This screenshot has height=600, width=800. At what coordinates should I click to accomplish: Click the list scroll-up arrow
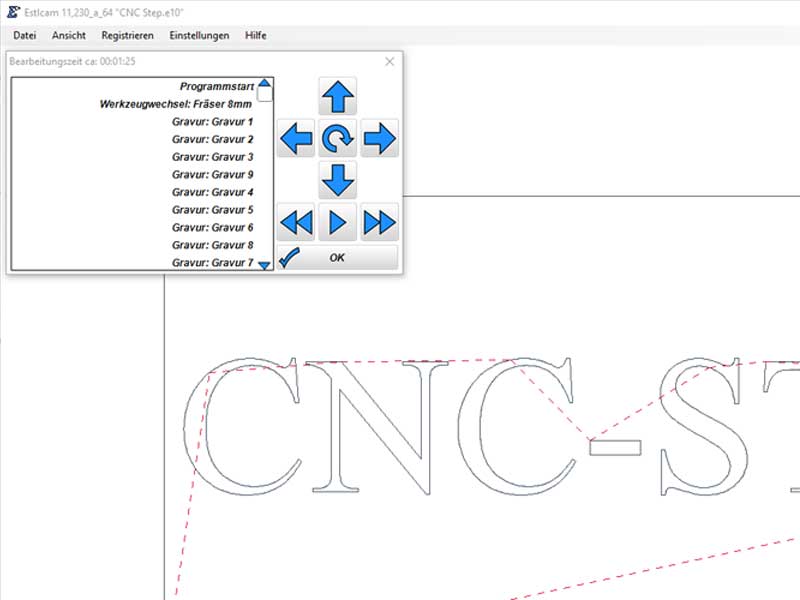pyautogui.click(x=264, y=83)
